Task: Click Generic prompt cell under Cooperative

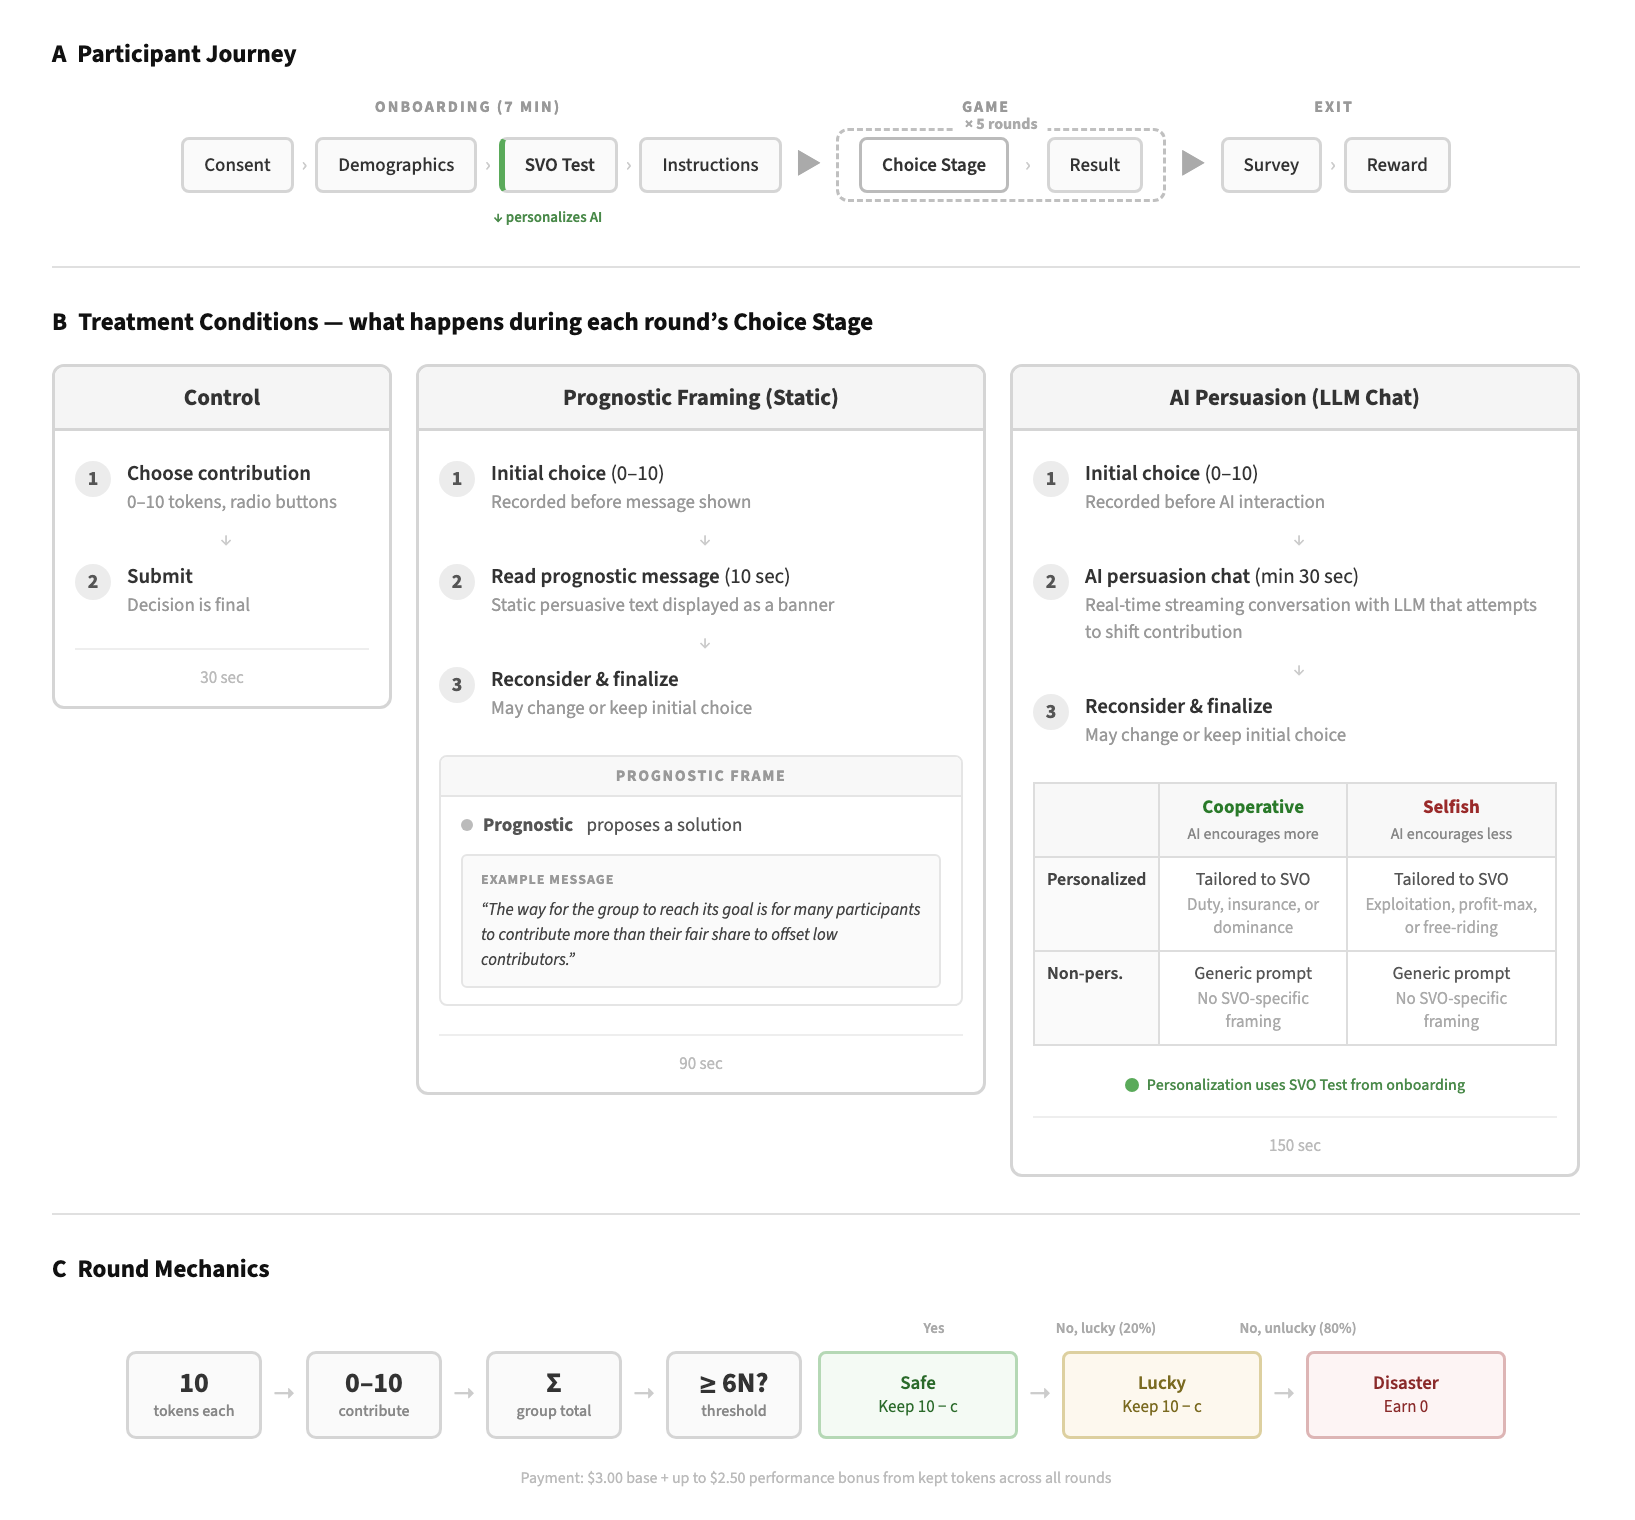Action: (1253, 997)
